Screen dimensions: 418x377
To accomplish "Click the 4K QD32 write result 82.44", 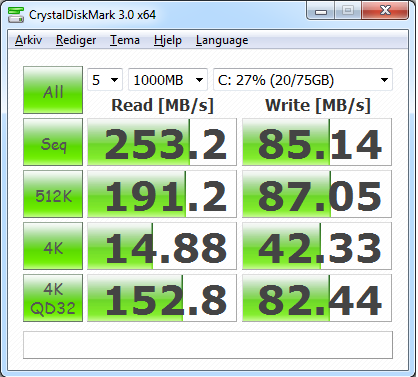I will pyautogui.click(x=317, y=298).
